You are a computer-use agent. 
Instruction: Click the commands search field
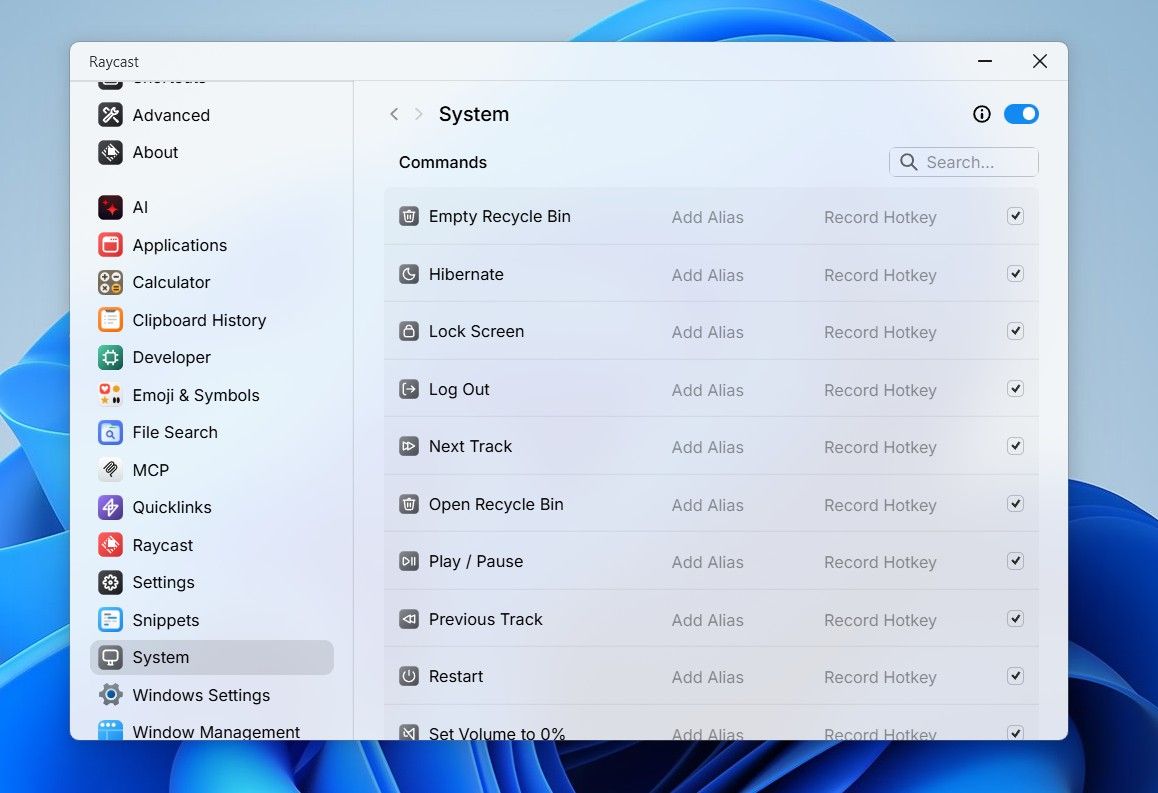(x=963, y=161)
